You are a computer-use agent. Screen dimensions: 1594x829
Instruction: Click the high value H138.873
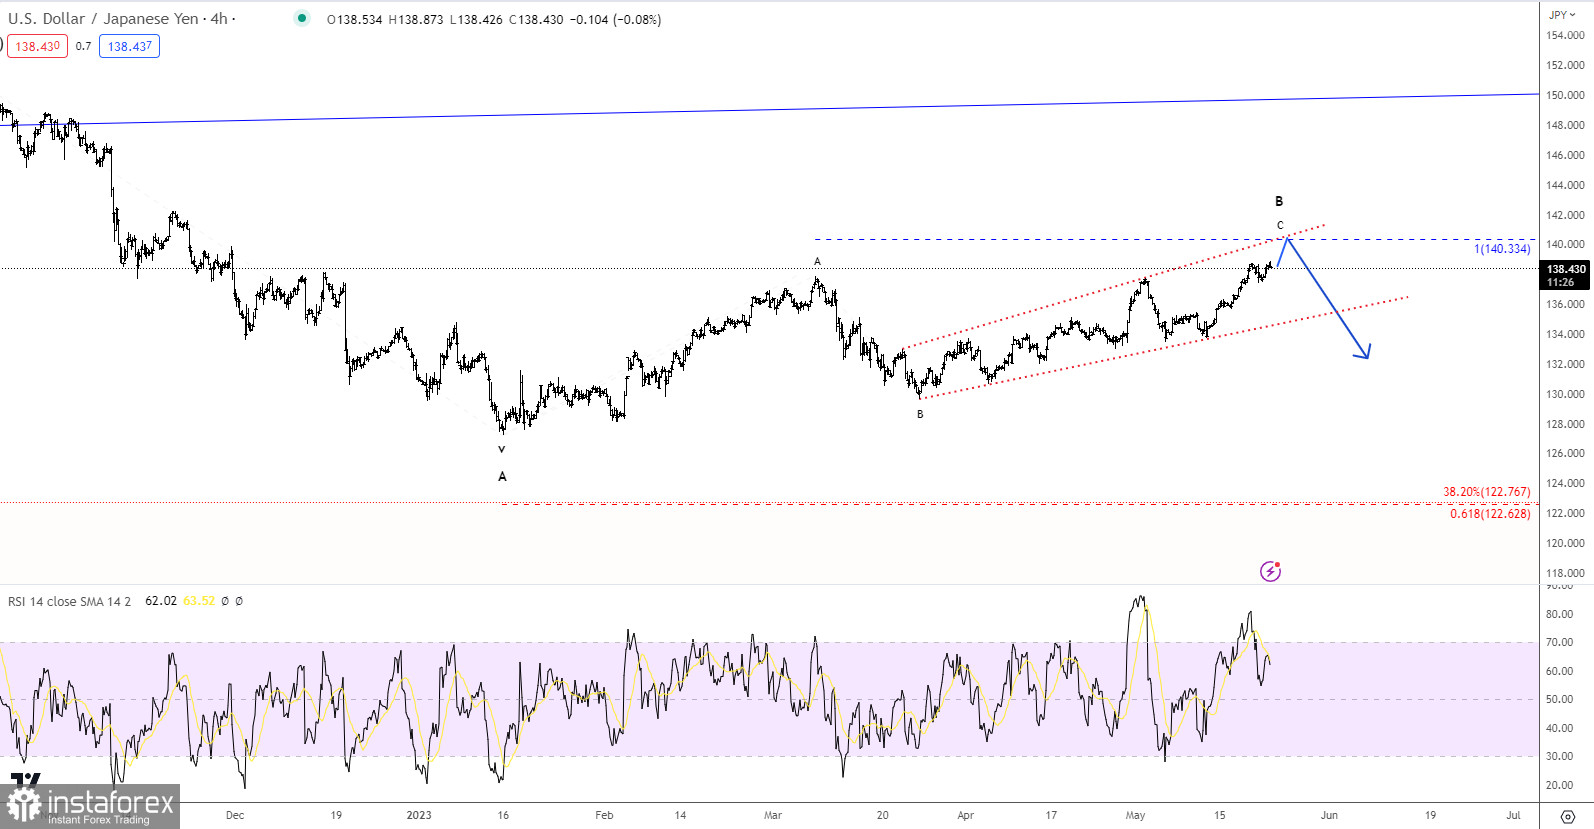click(416, 19)
